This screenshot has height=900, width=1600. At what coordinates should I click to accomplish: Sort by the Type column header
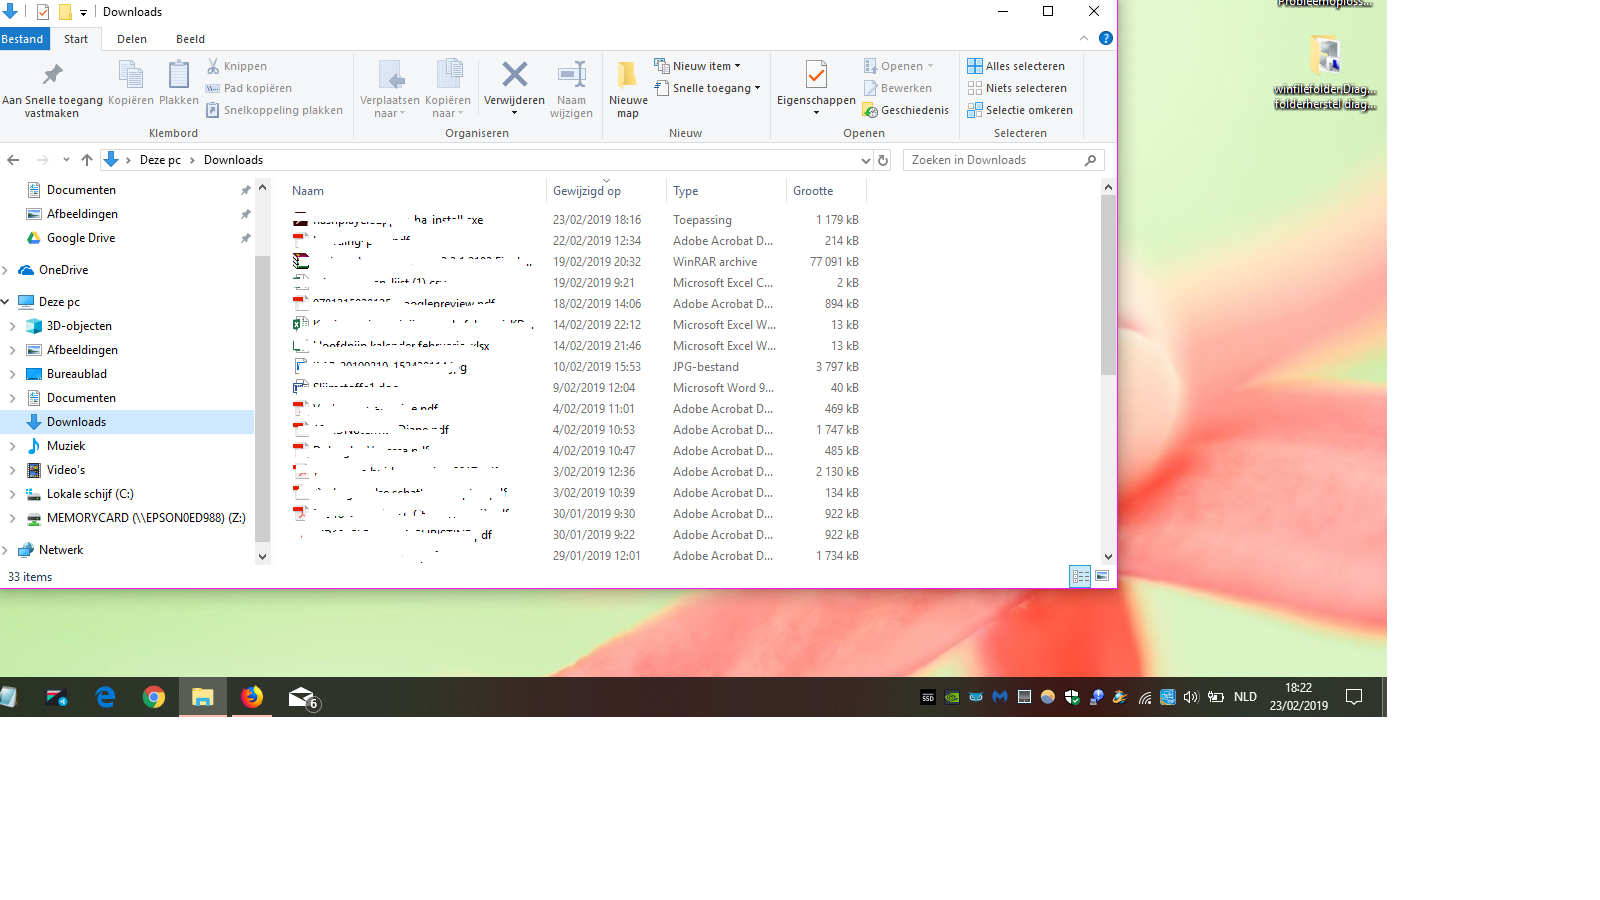pyautogui.click(x=726, y=191)
